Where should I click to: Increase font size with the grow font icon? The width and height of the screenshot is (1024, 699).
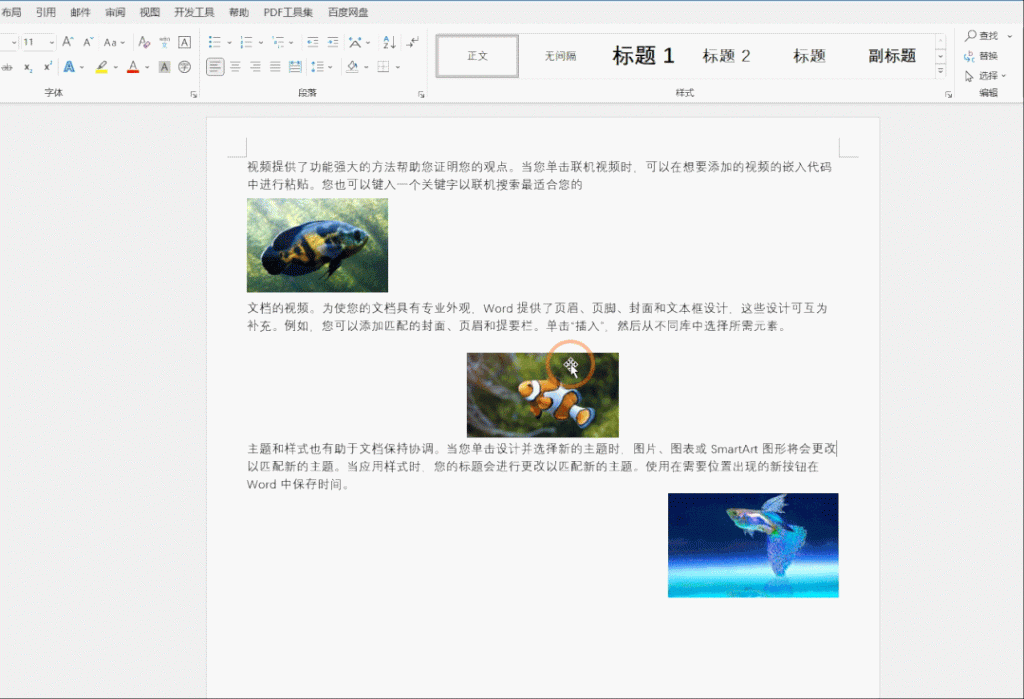68,42
